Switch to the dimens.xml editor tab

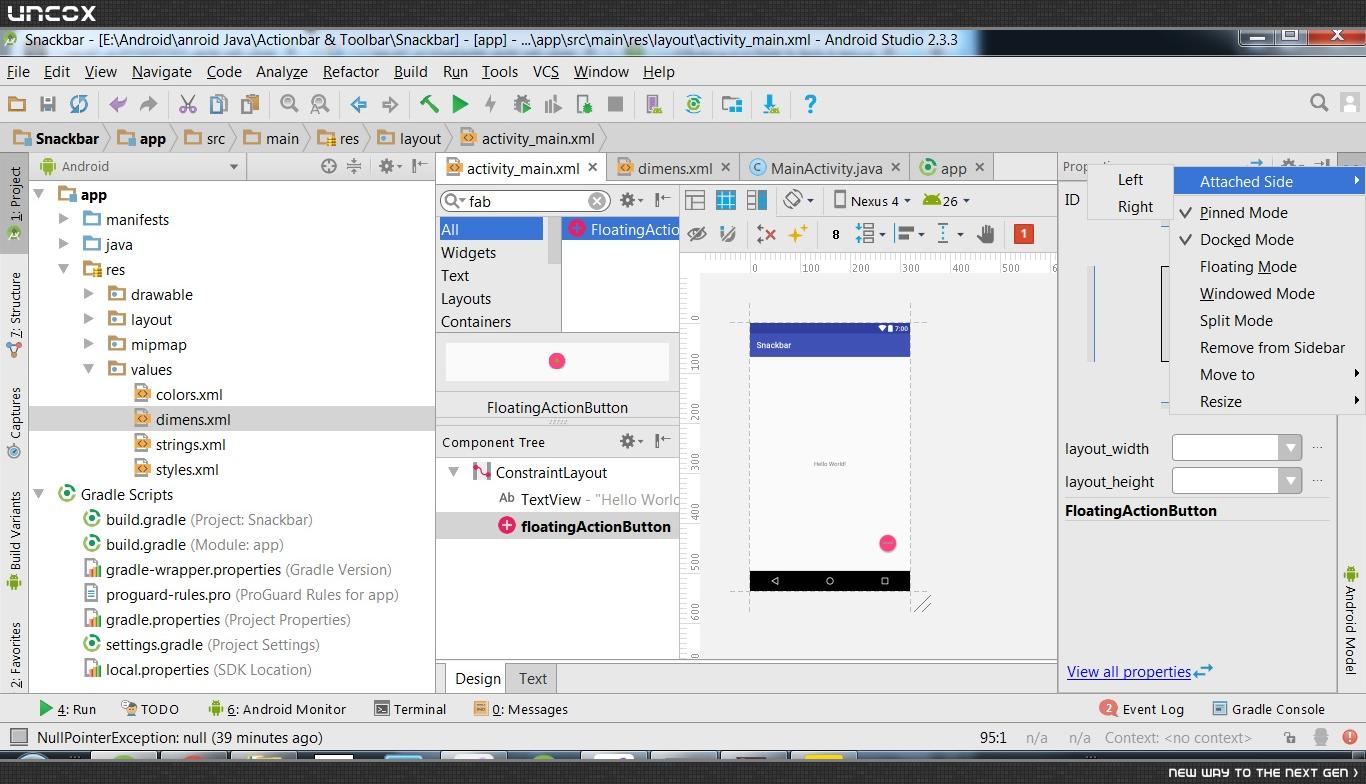coord(674,168)
